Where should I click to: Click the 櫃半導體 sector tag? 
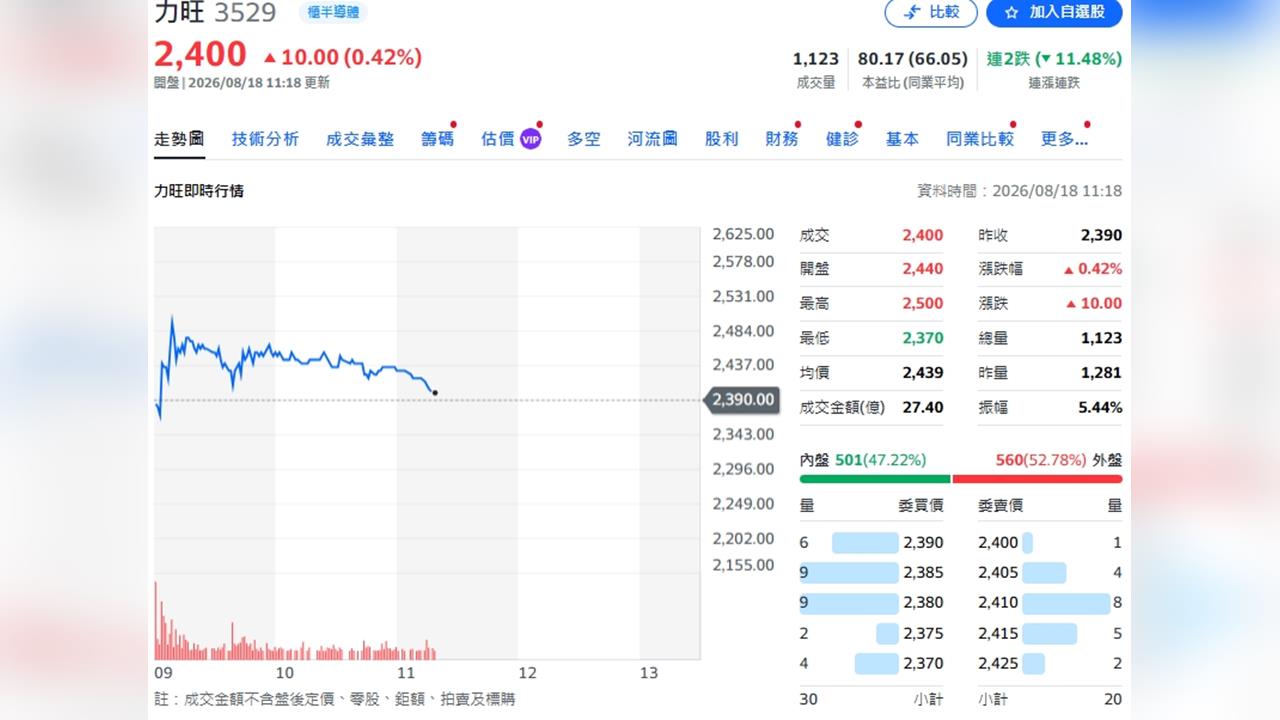click(333, 12)
